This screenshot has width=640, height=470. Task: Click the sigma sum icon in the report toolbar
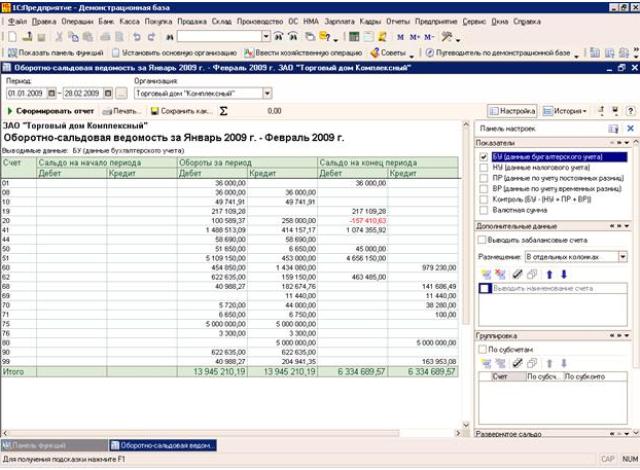click(223, 111)
